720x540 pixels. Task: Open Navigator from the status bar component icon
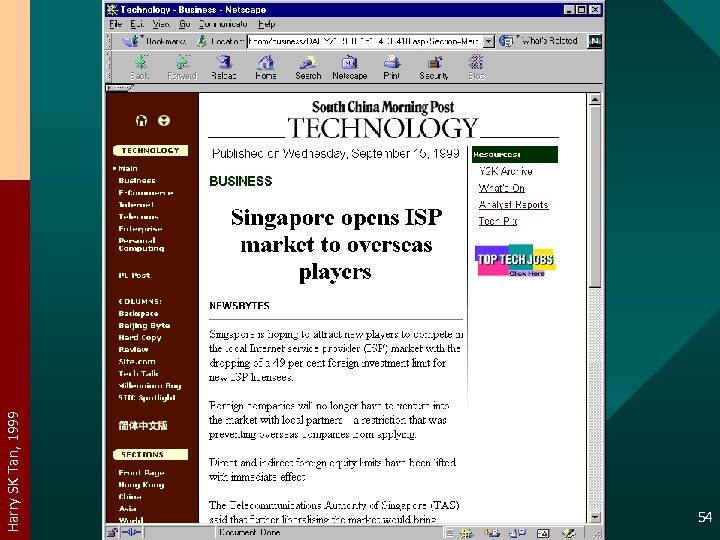(x=466, y=533)
